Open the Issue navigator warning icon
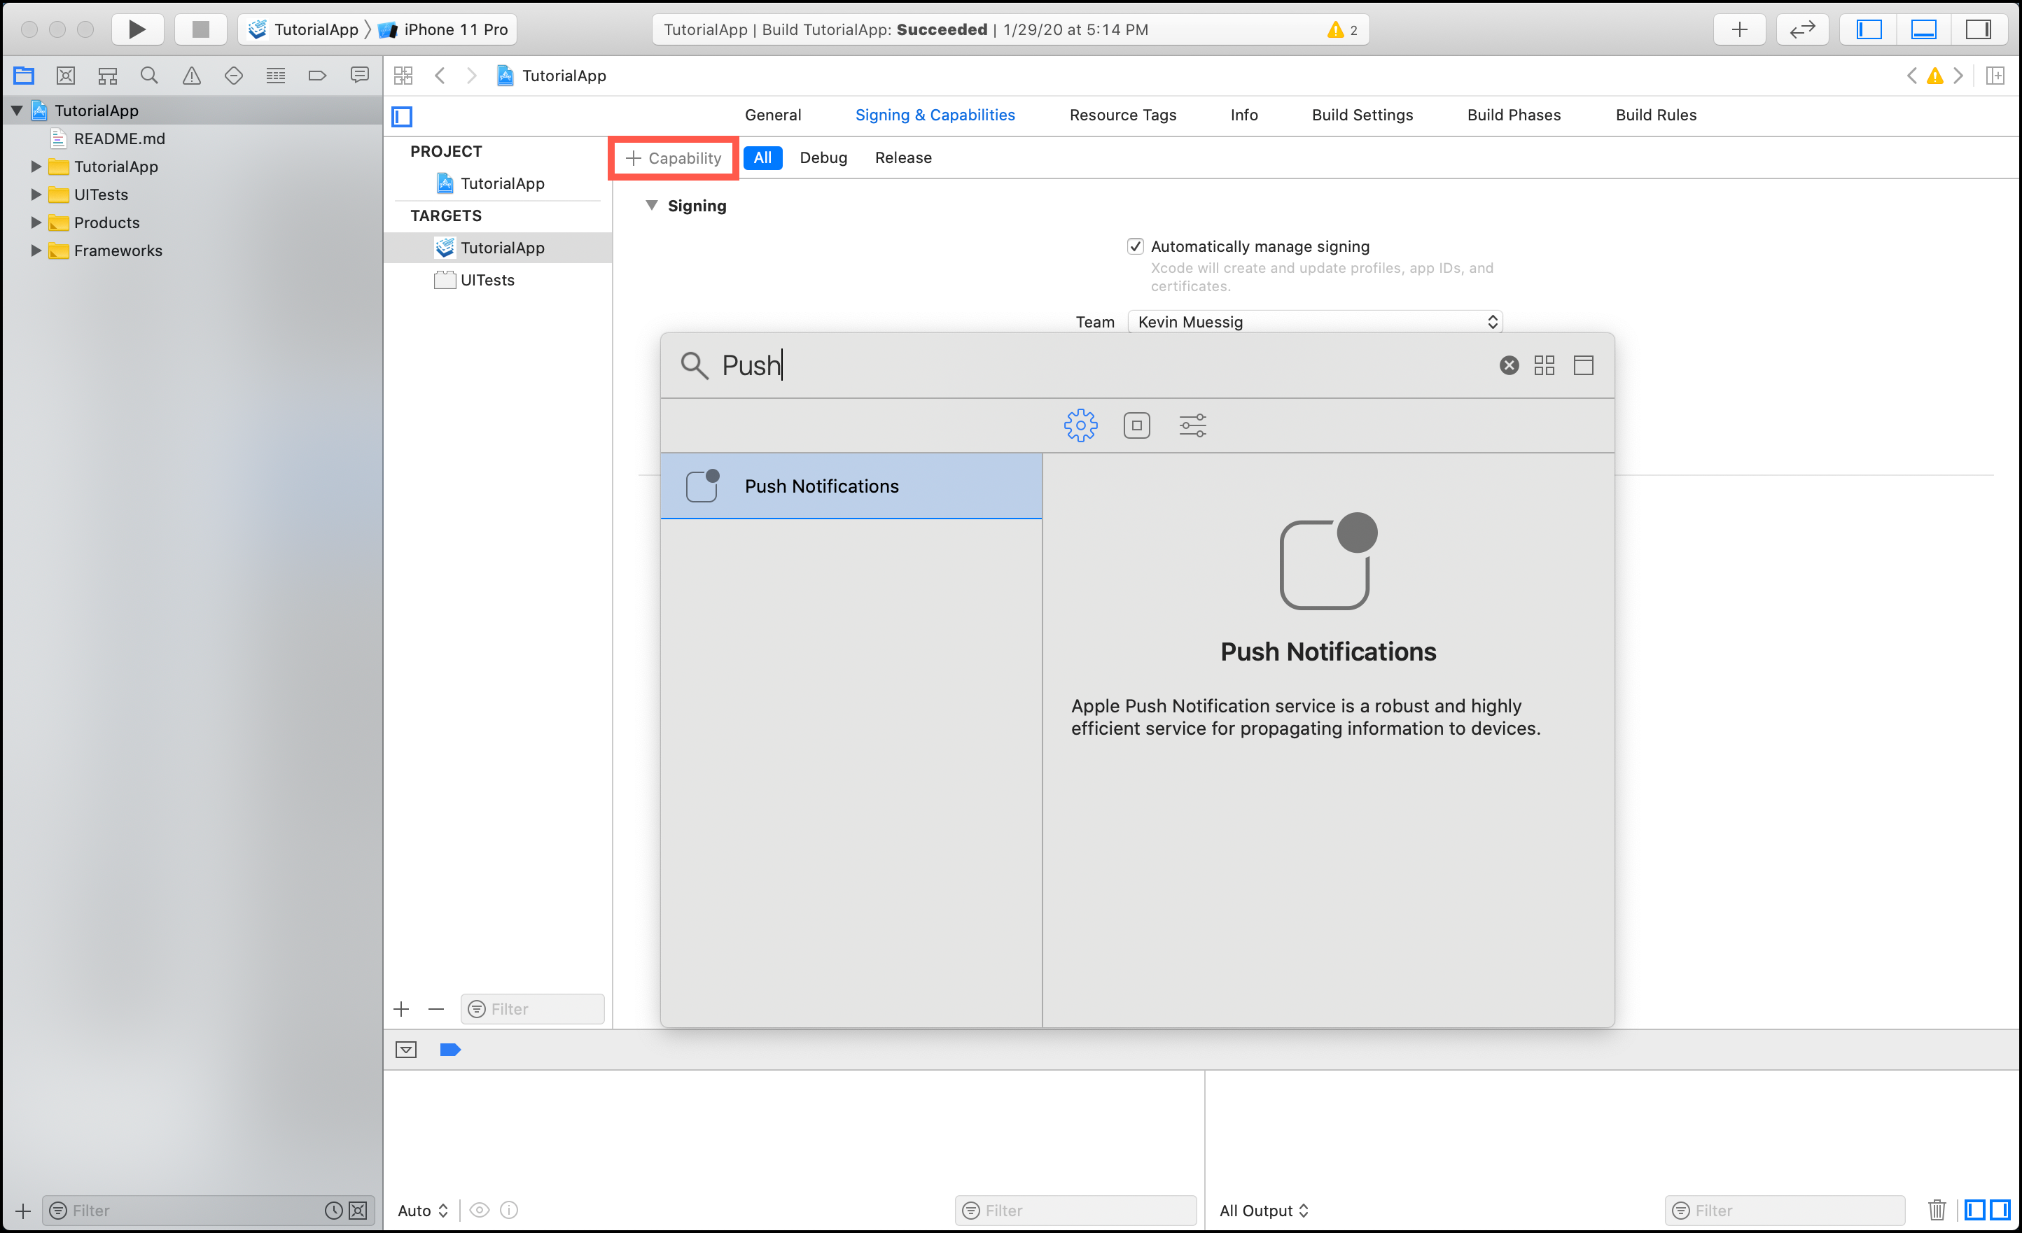The height and width of the screenshot is (1233, 2022). tap(191, 76)
